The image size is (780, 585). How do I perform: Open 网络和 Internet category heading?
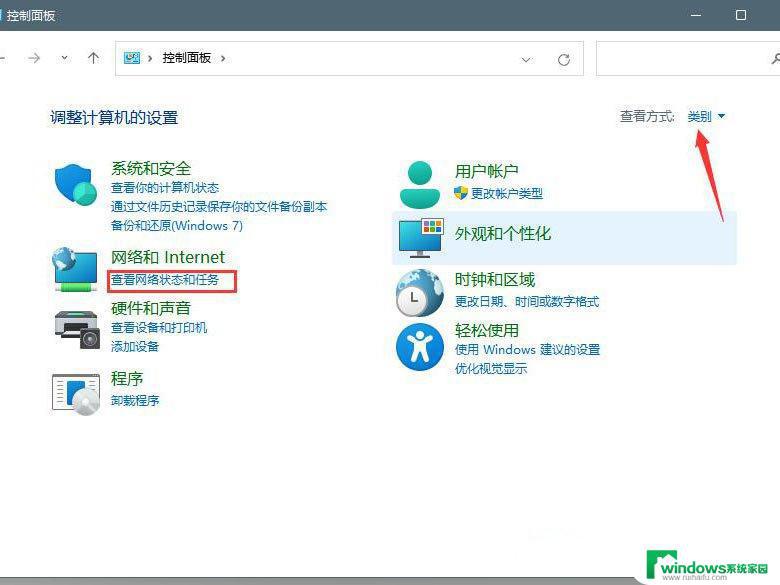click(168, 257)
